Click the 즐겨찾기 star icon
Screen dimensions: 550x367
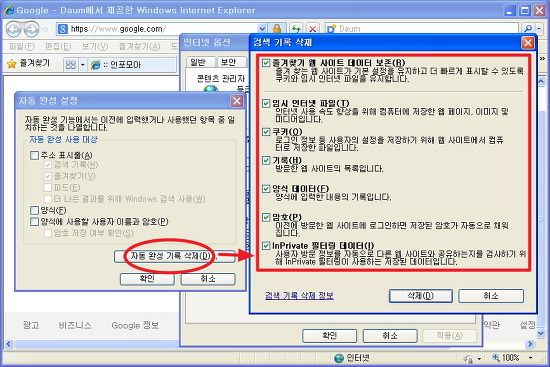coord(12,64)
